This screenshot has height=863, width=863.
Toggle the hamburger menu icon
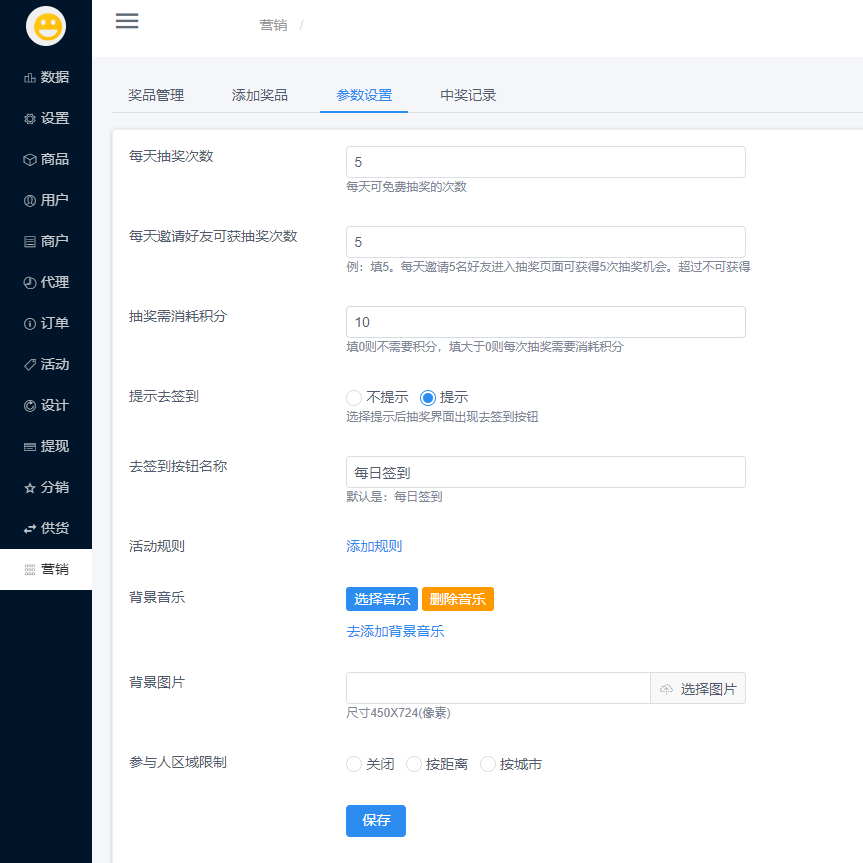[127, 21]
